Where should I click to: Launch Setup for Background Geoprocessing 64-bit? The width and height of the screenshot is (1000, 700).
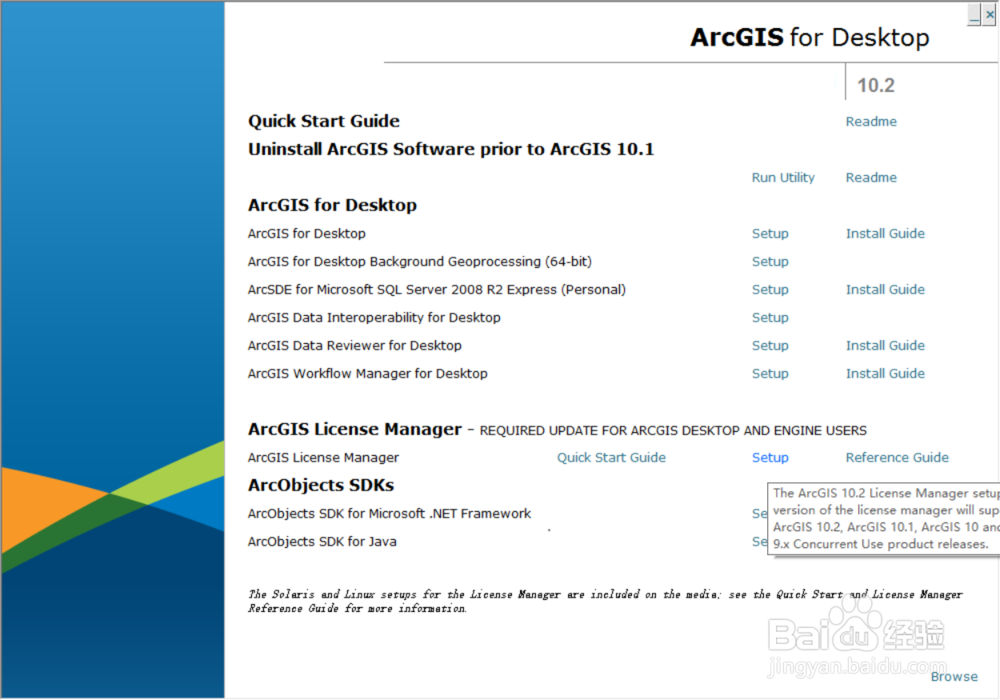[770, 261]
